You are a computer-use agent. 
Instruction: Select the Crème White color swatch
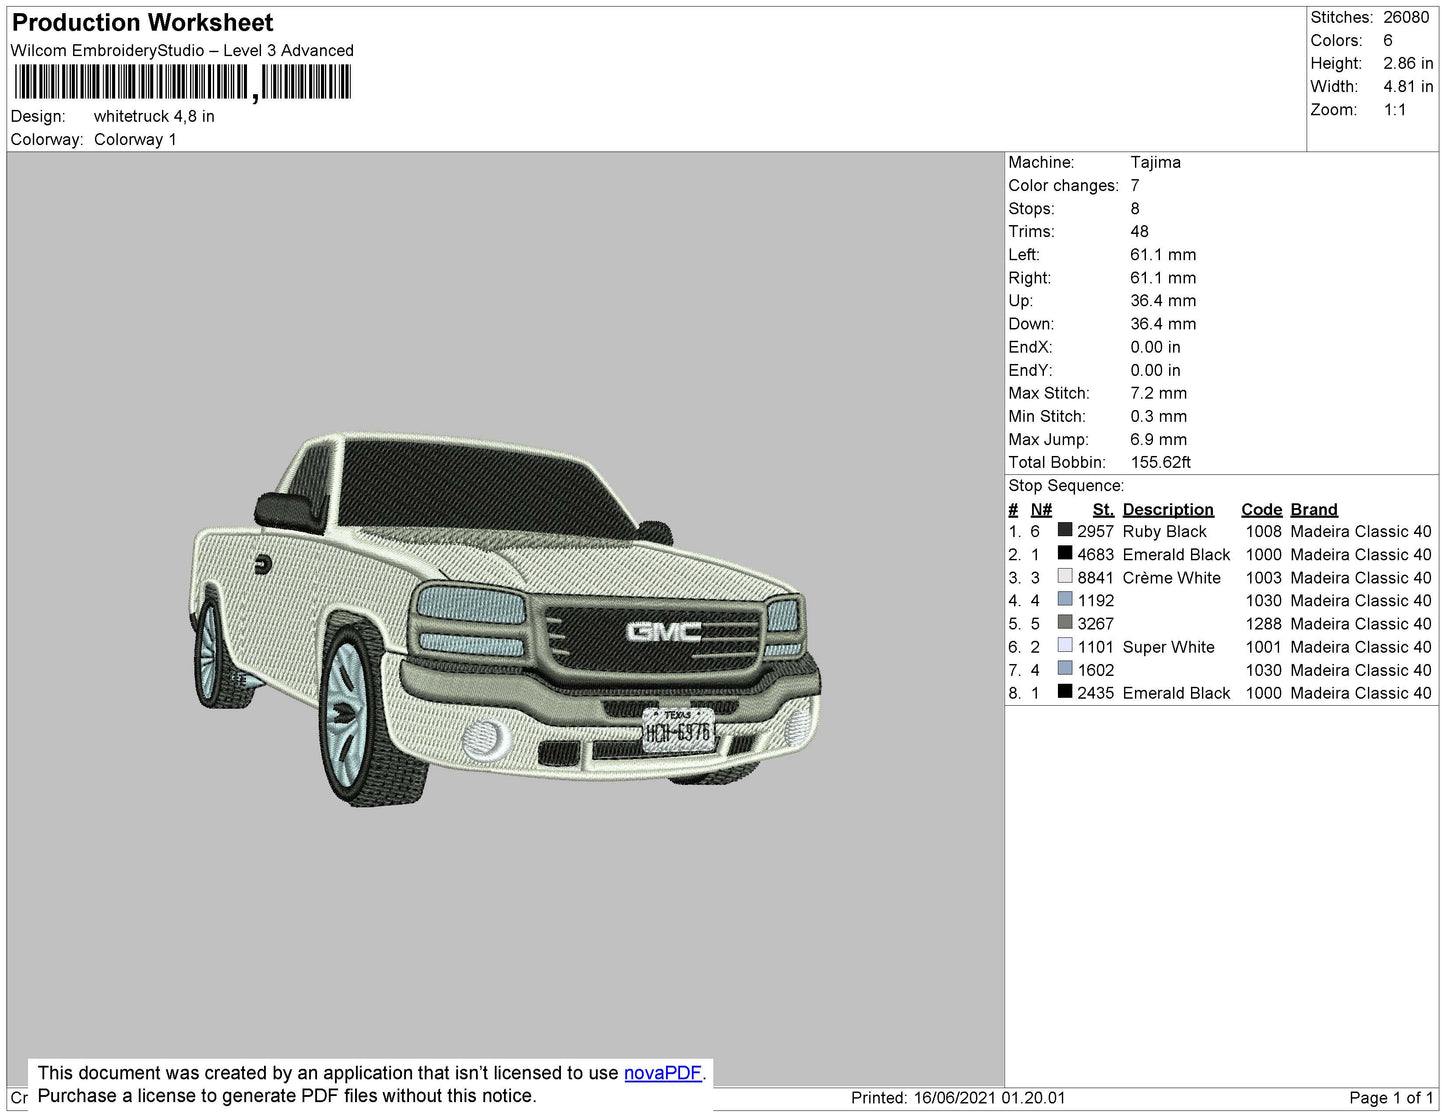click(x=1065, y=576)
